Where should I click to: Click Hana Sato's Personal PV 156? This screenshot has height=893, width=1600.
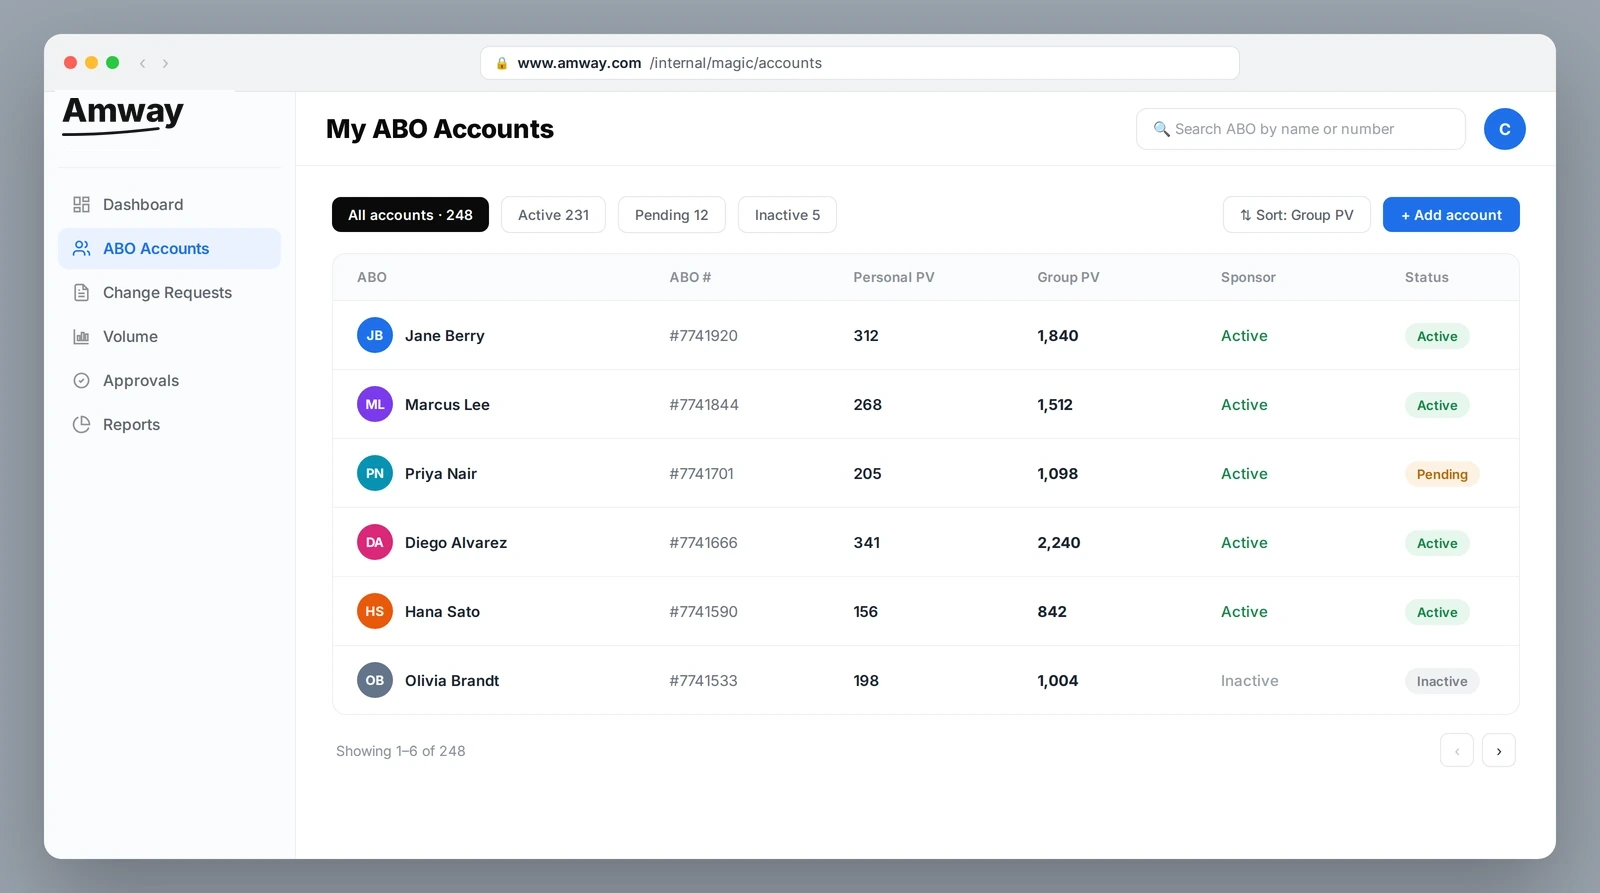pyautogui.click(x=866, y=612)
